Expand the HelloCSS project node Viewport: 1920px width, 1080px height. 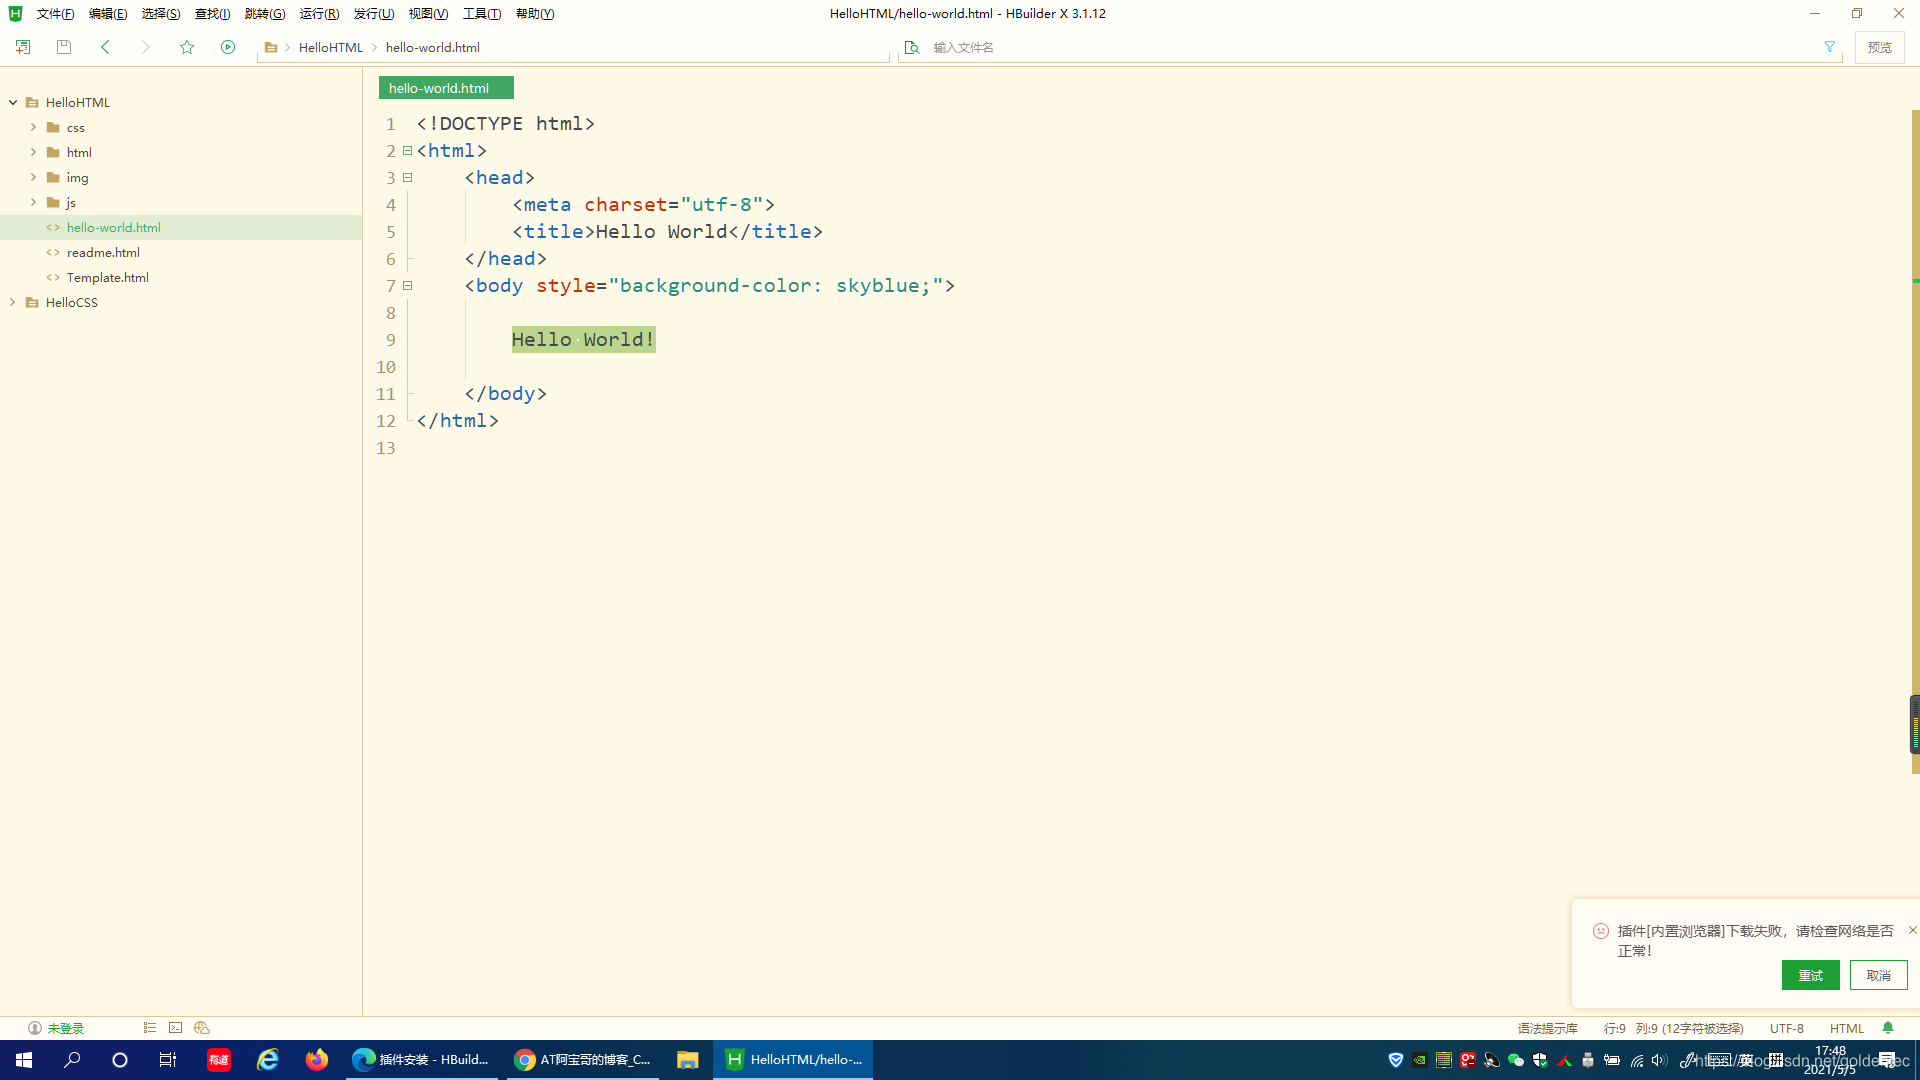click(x=13, y=302)
